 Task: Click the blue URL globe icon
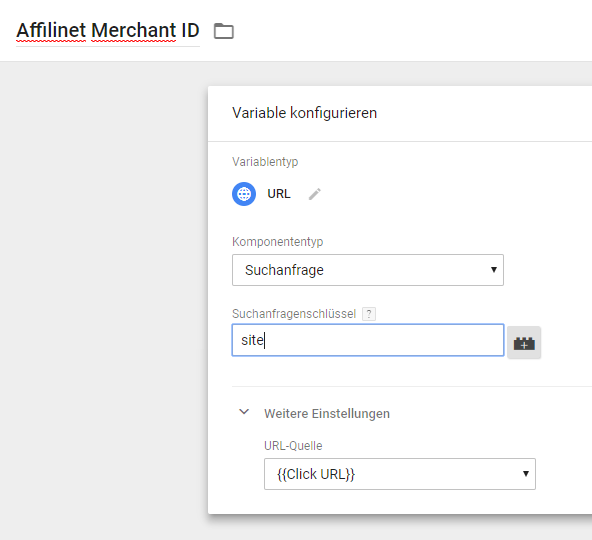(244, 194)
